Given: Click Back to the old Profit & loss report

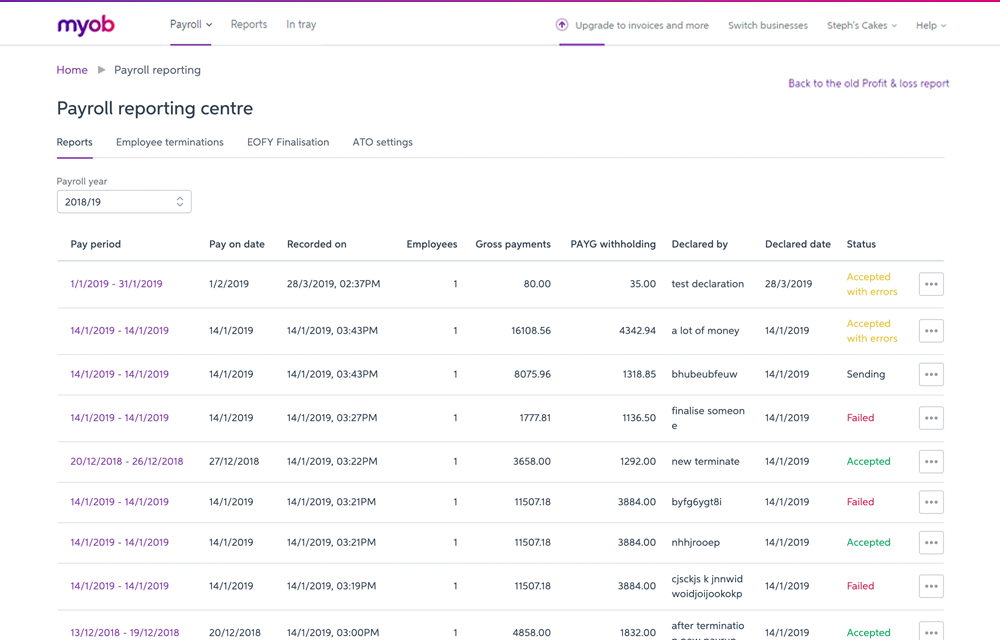Looking at the screenshot, I should click(868, 83).
